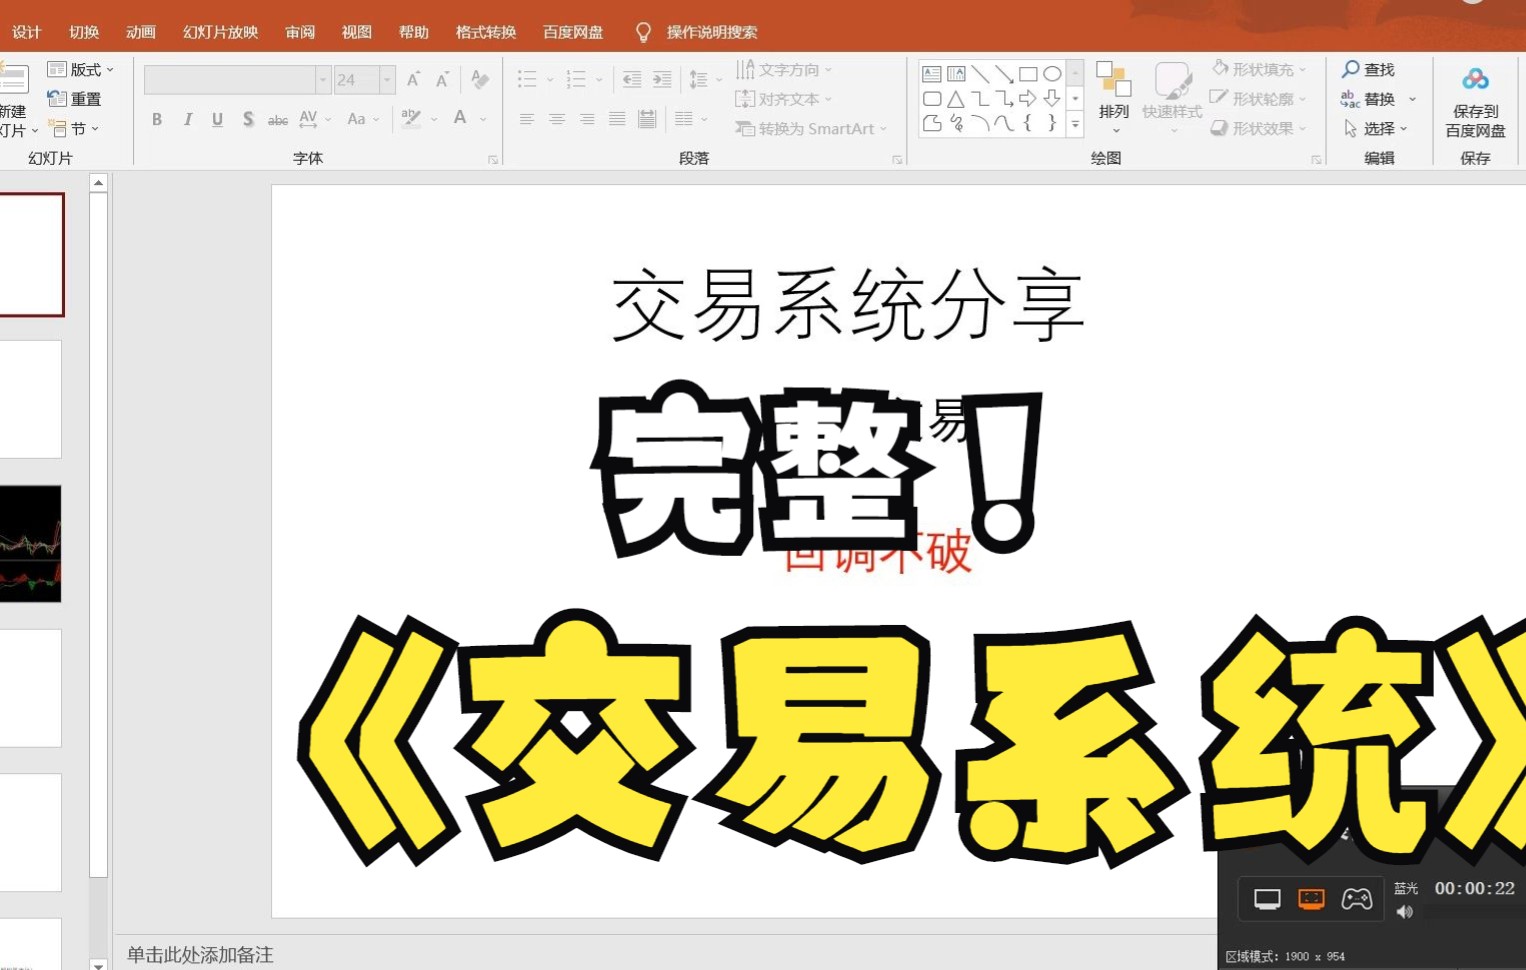Viewport: 1526px width, 970px height.
Task: Toggle Italic formatting button
Action: 187,119
